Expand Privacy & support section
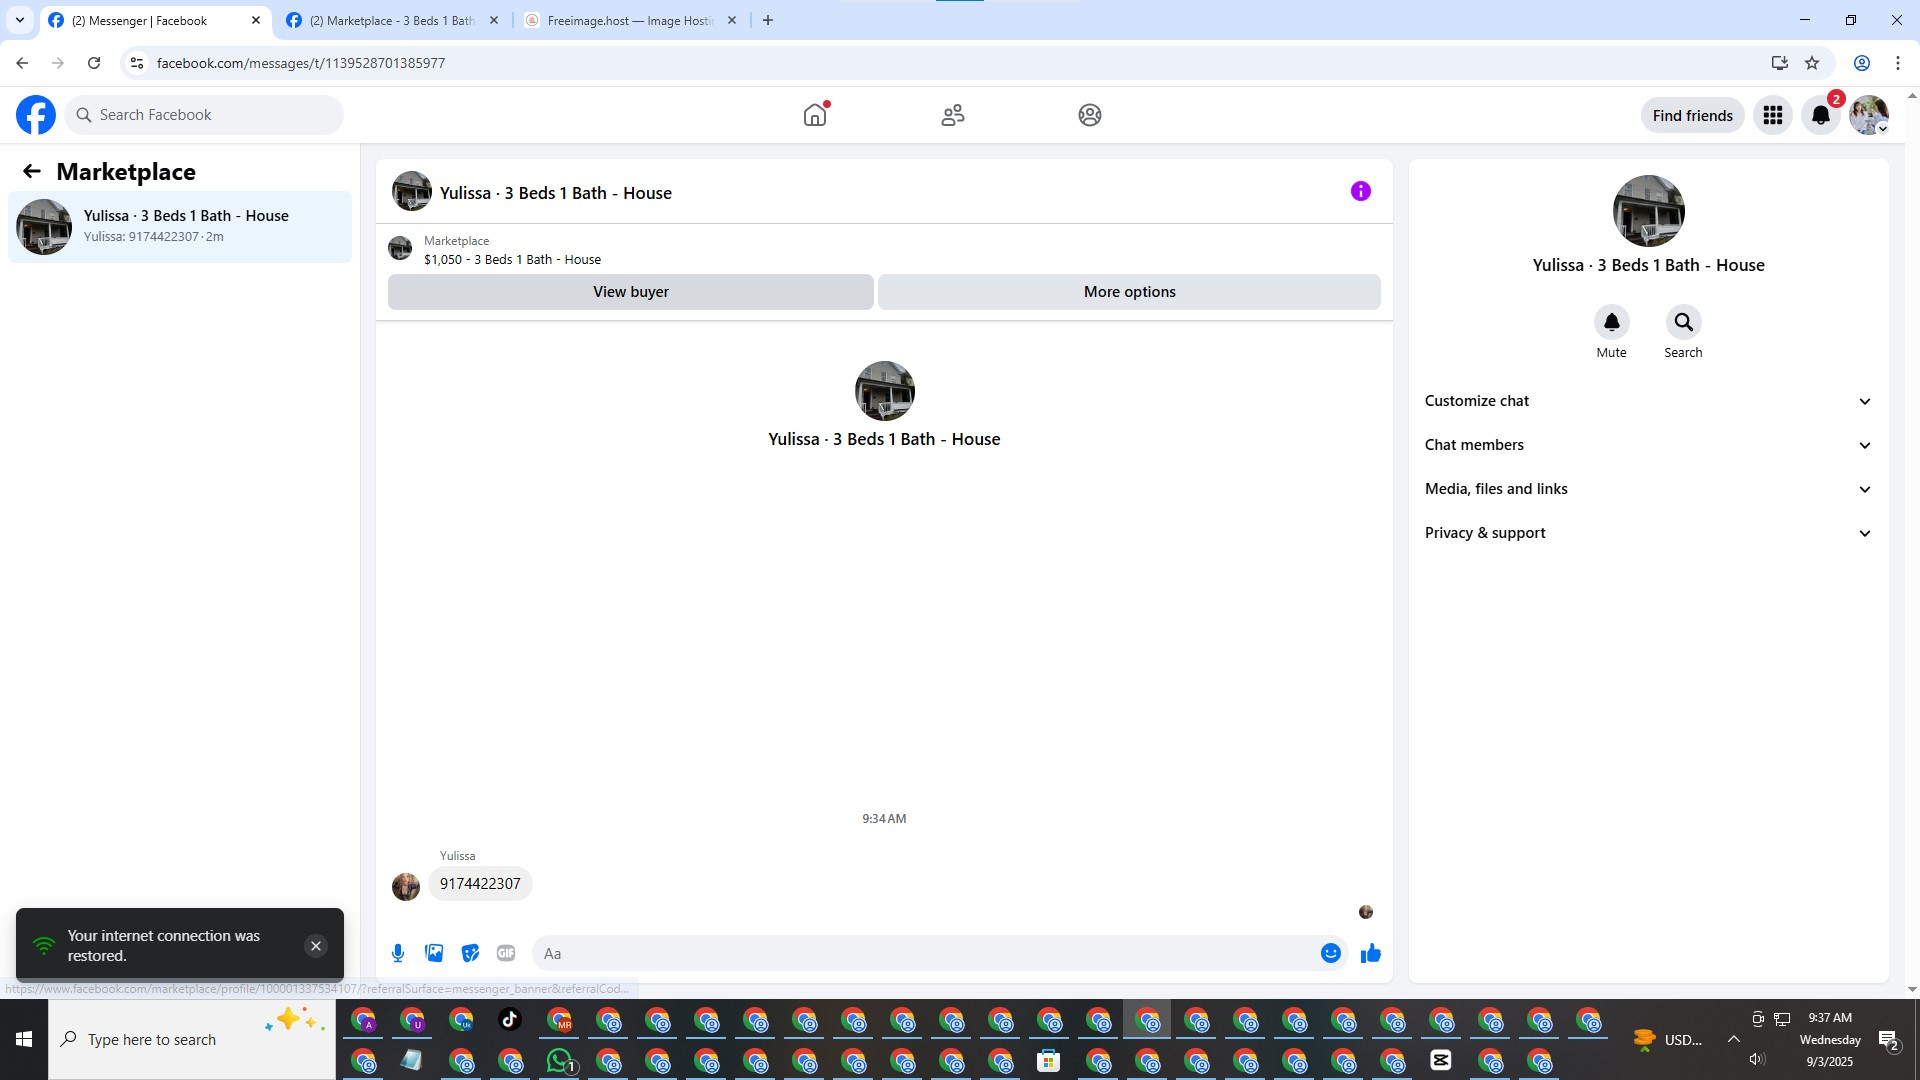Screen dimensions: 1920x1080 point(1648,533)
